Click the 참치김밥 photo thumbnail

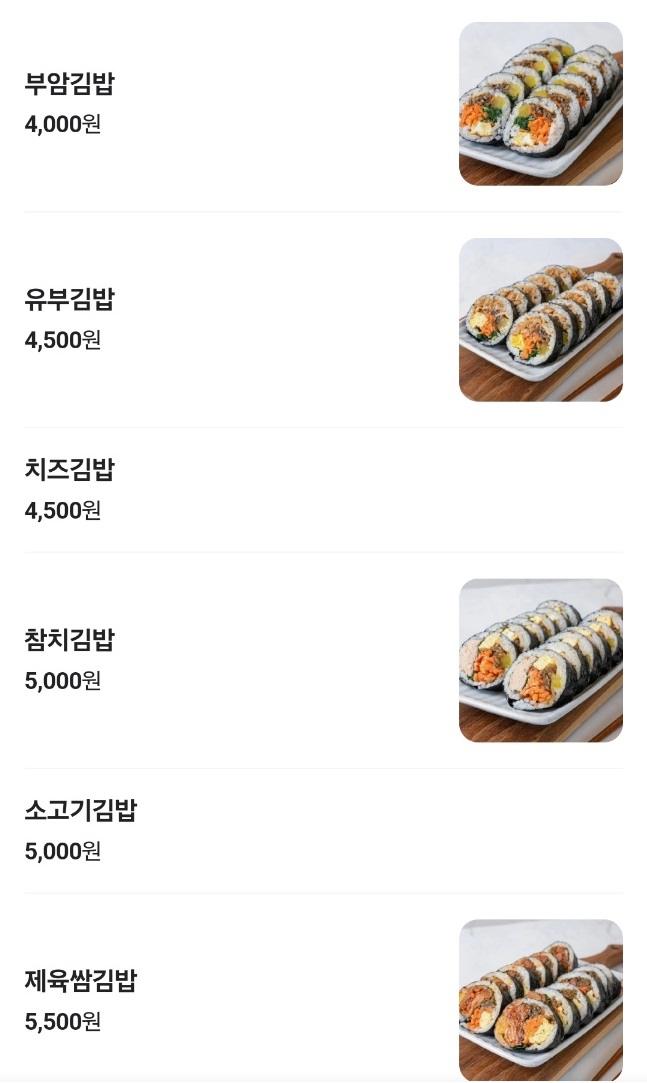(x=541, y=659)
